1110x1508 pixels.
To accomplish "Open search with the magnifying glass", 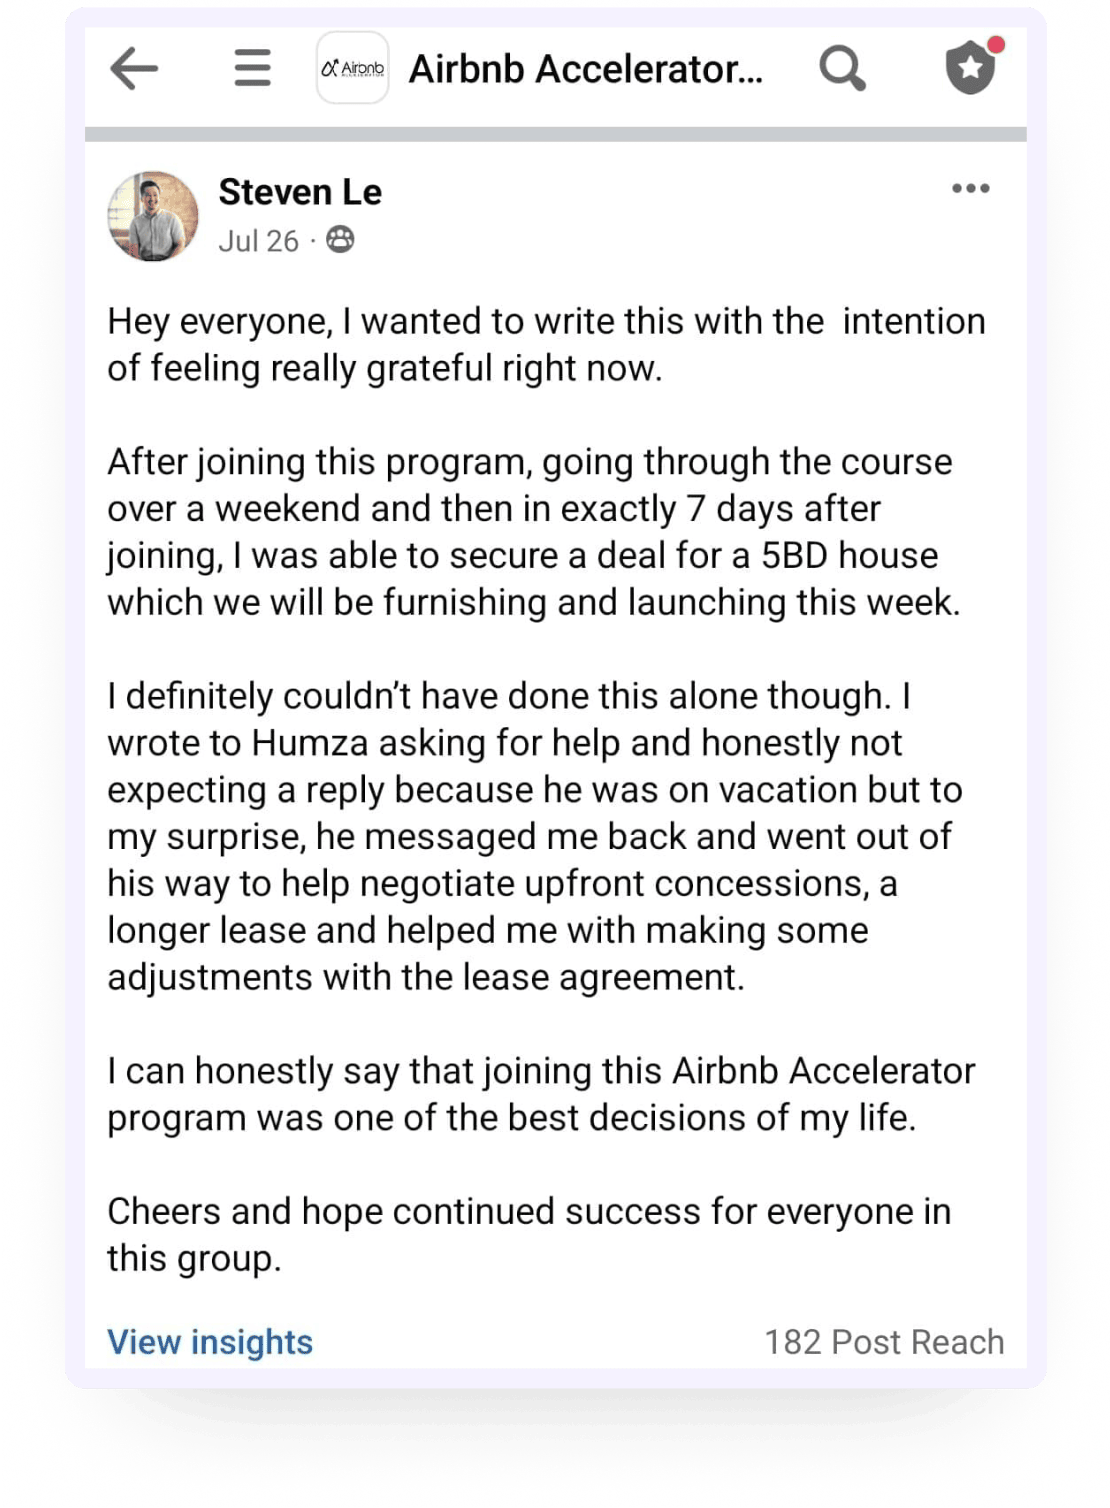I will pyautogui.click(x=842, y=68).
